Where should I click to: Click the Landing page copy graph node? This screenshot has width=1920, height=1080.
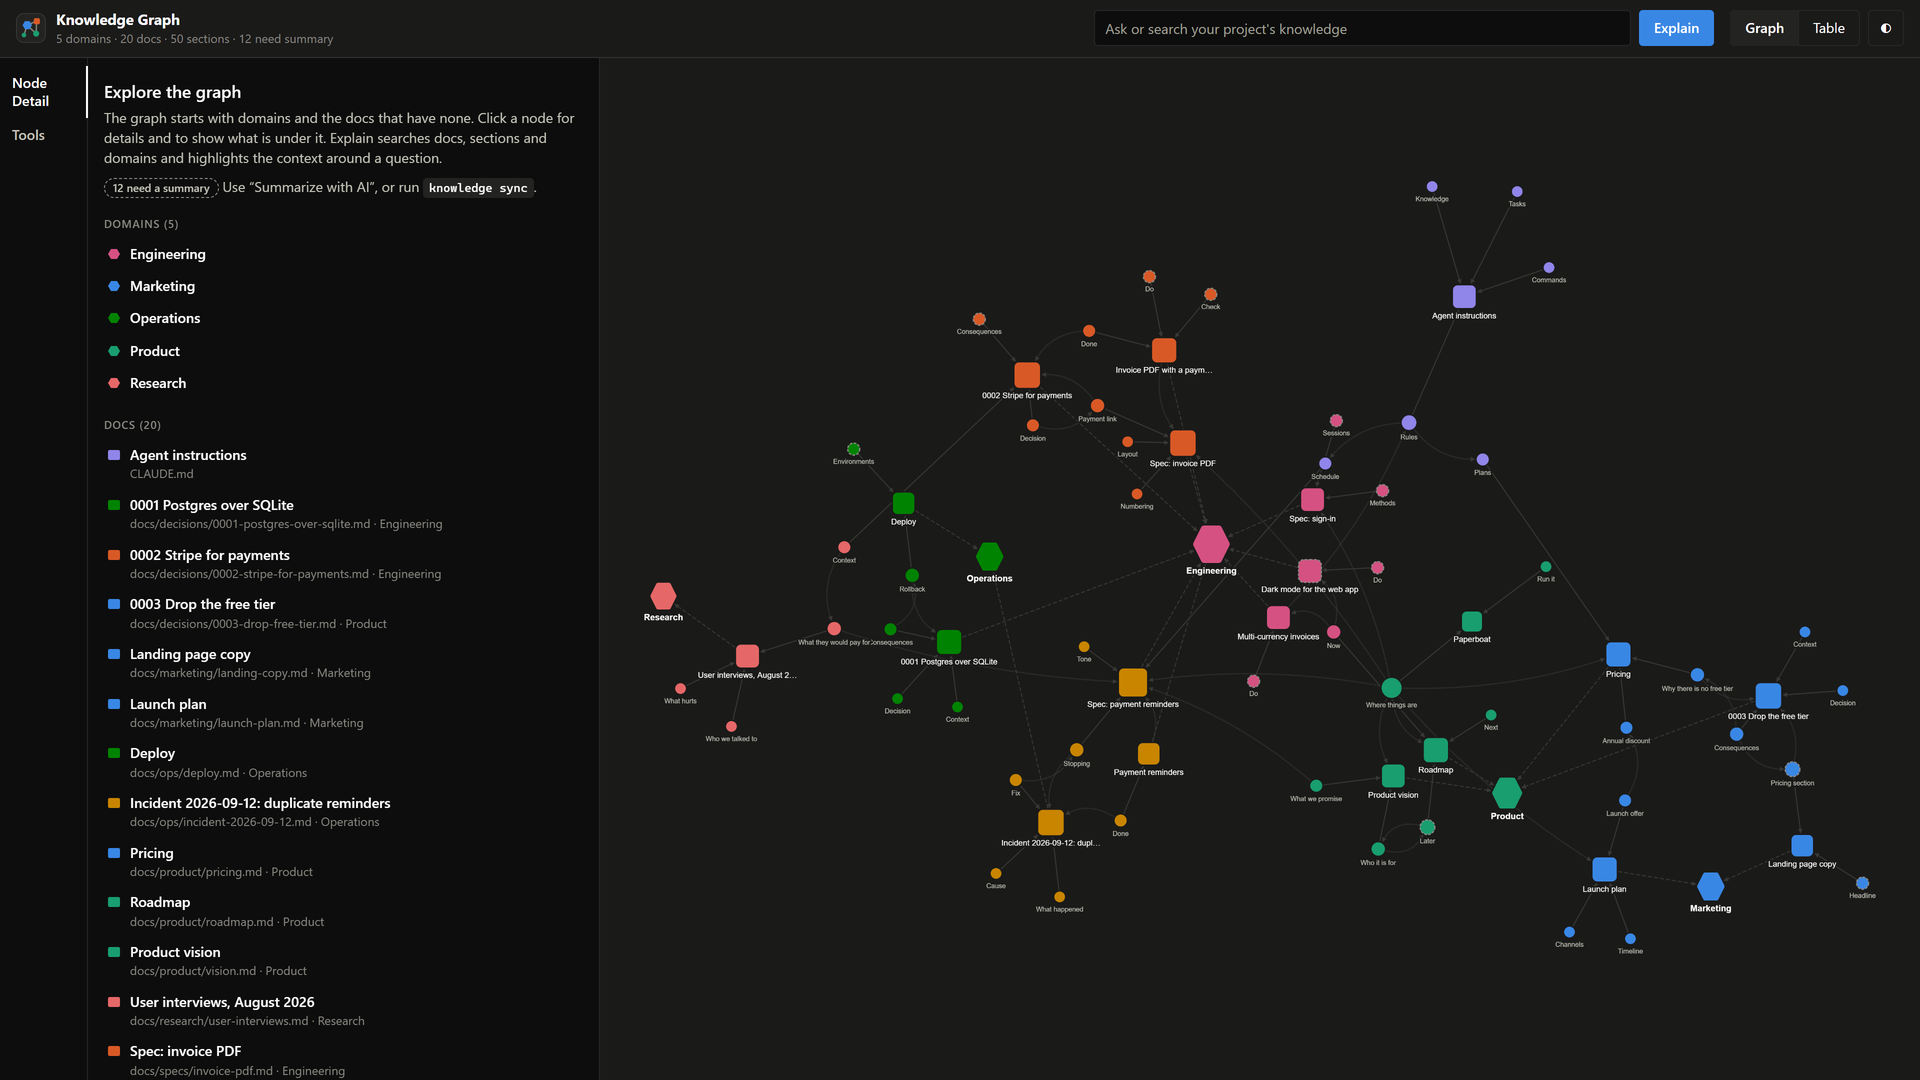tap(1802, 846)
